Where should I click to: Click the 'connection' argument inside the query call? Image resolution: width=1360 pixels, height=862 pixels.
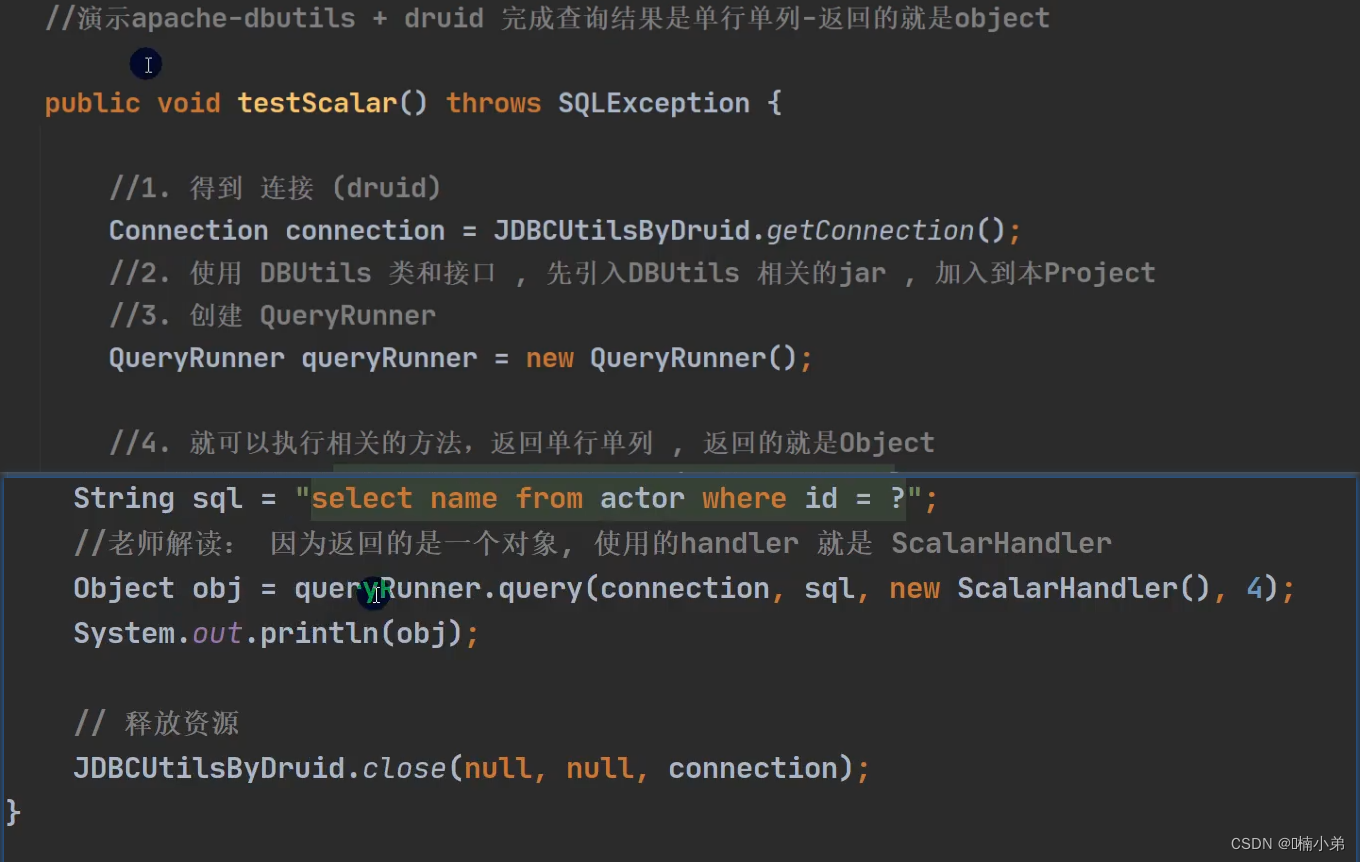click(685, 588)
